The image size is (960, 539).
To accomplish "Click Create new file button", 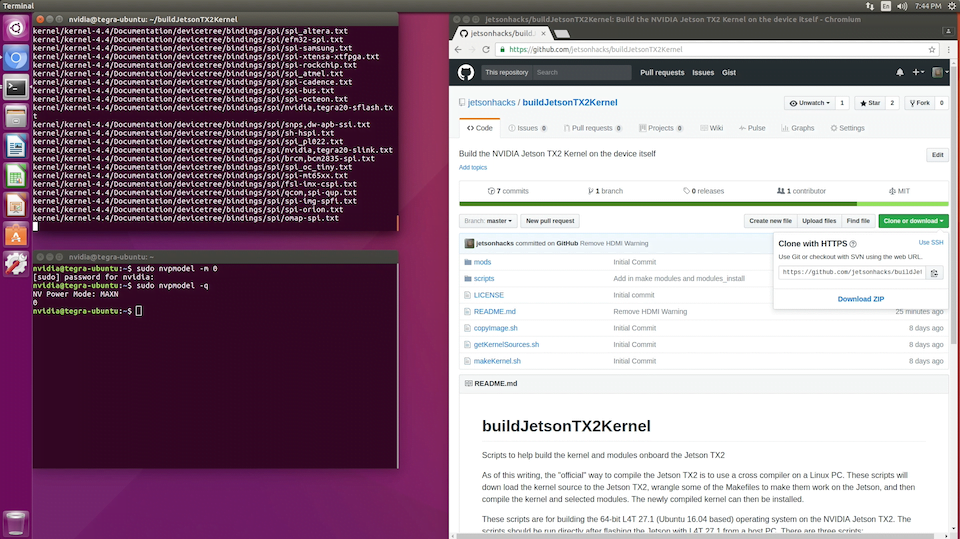I will click(770, 221).
